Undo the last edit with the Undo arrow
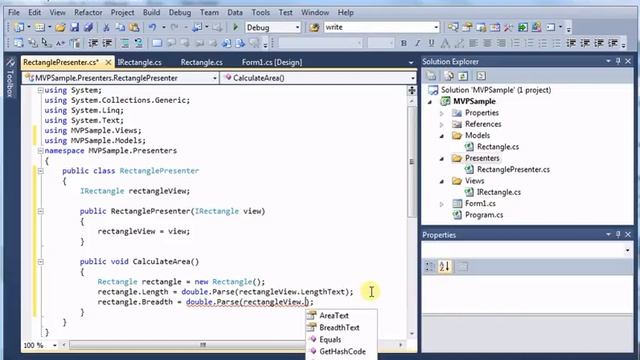Screen dimensions: 640x360 pyautogui.click(x=153, y=27)
